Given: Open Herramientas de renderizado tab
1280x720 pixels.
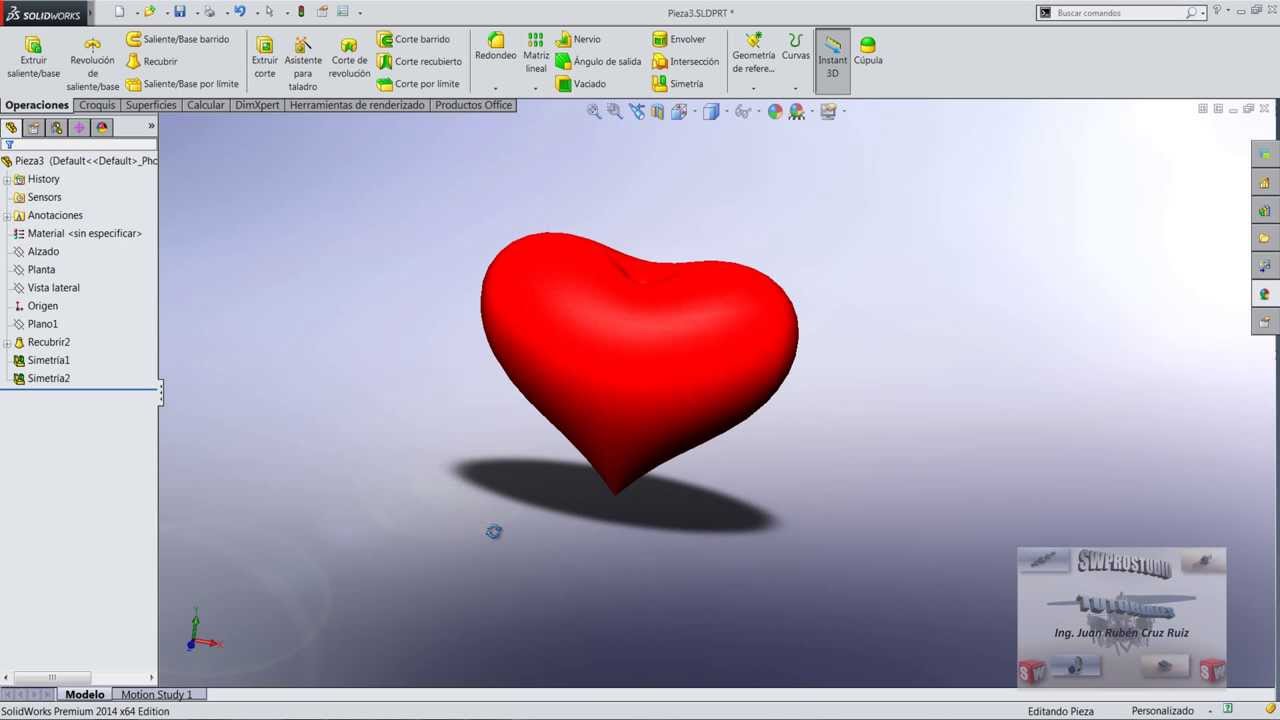Looking at the screenshot, I should pyautogui.click(x=357, y=105).
